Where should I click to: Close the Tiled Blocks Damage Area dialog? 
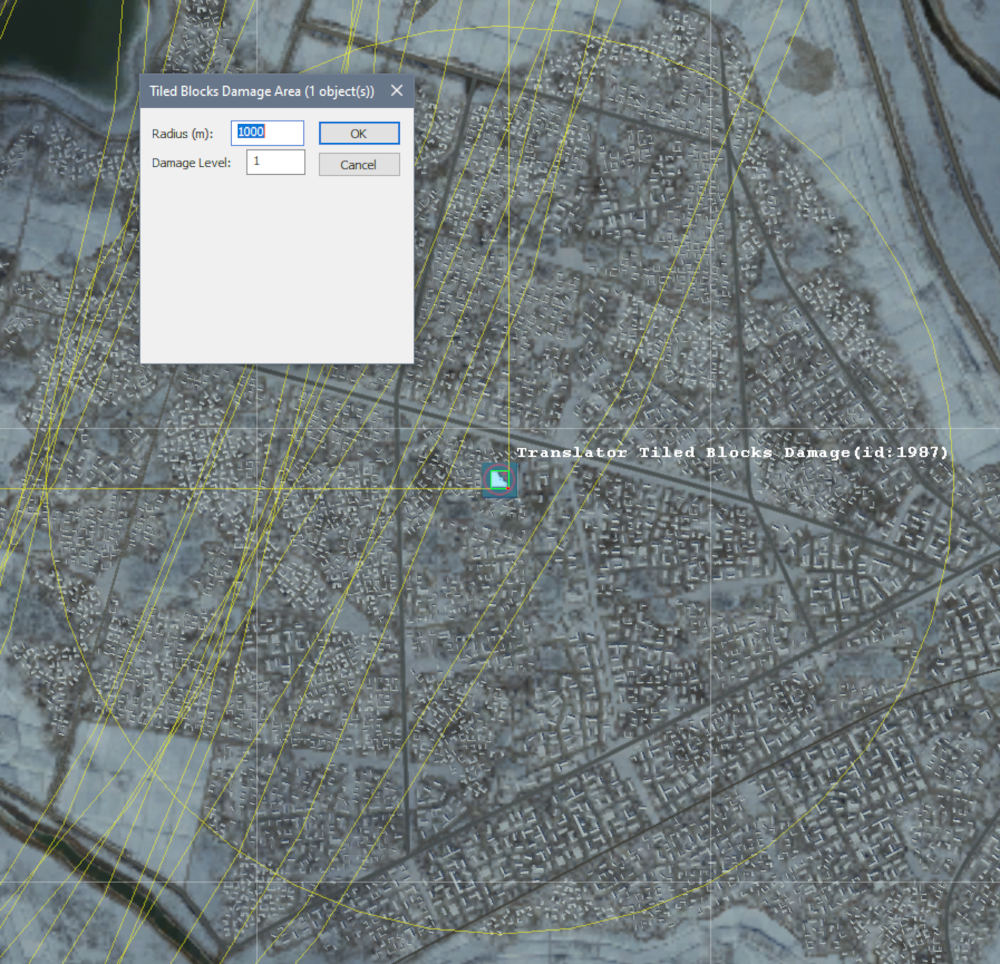pyautogui.click(x=397, y=91)
